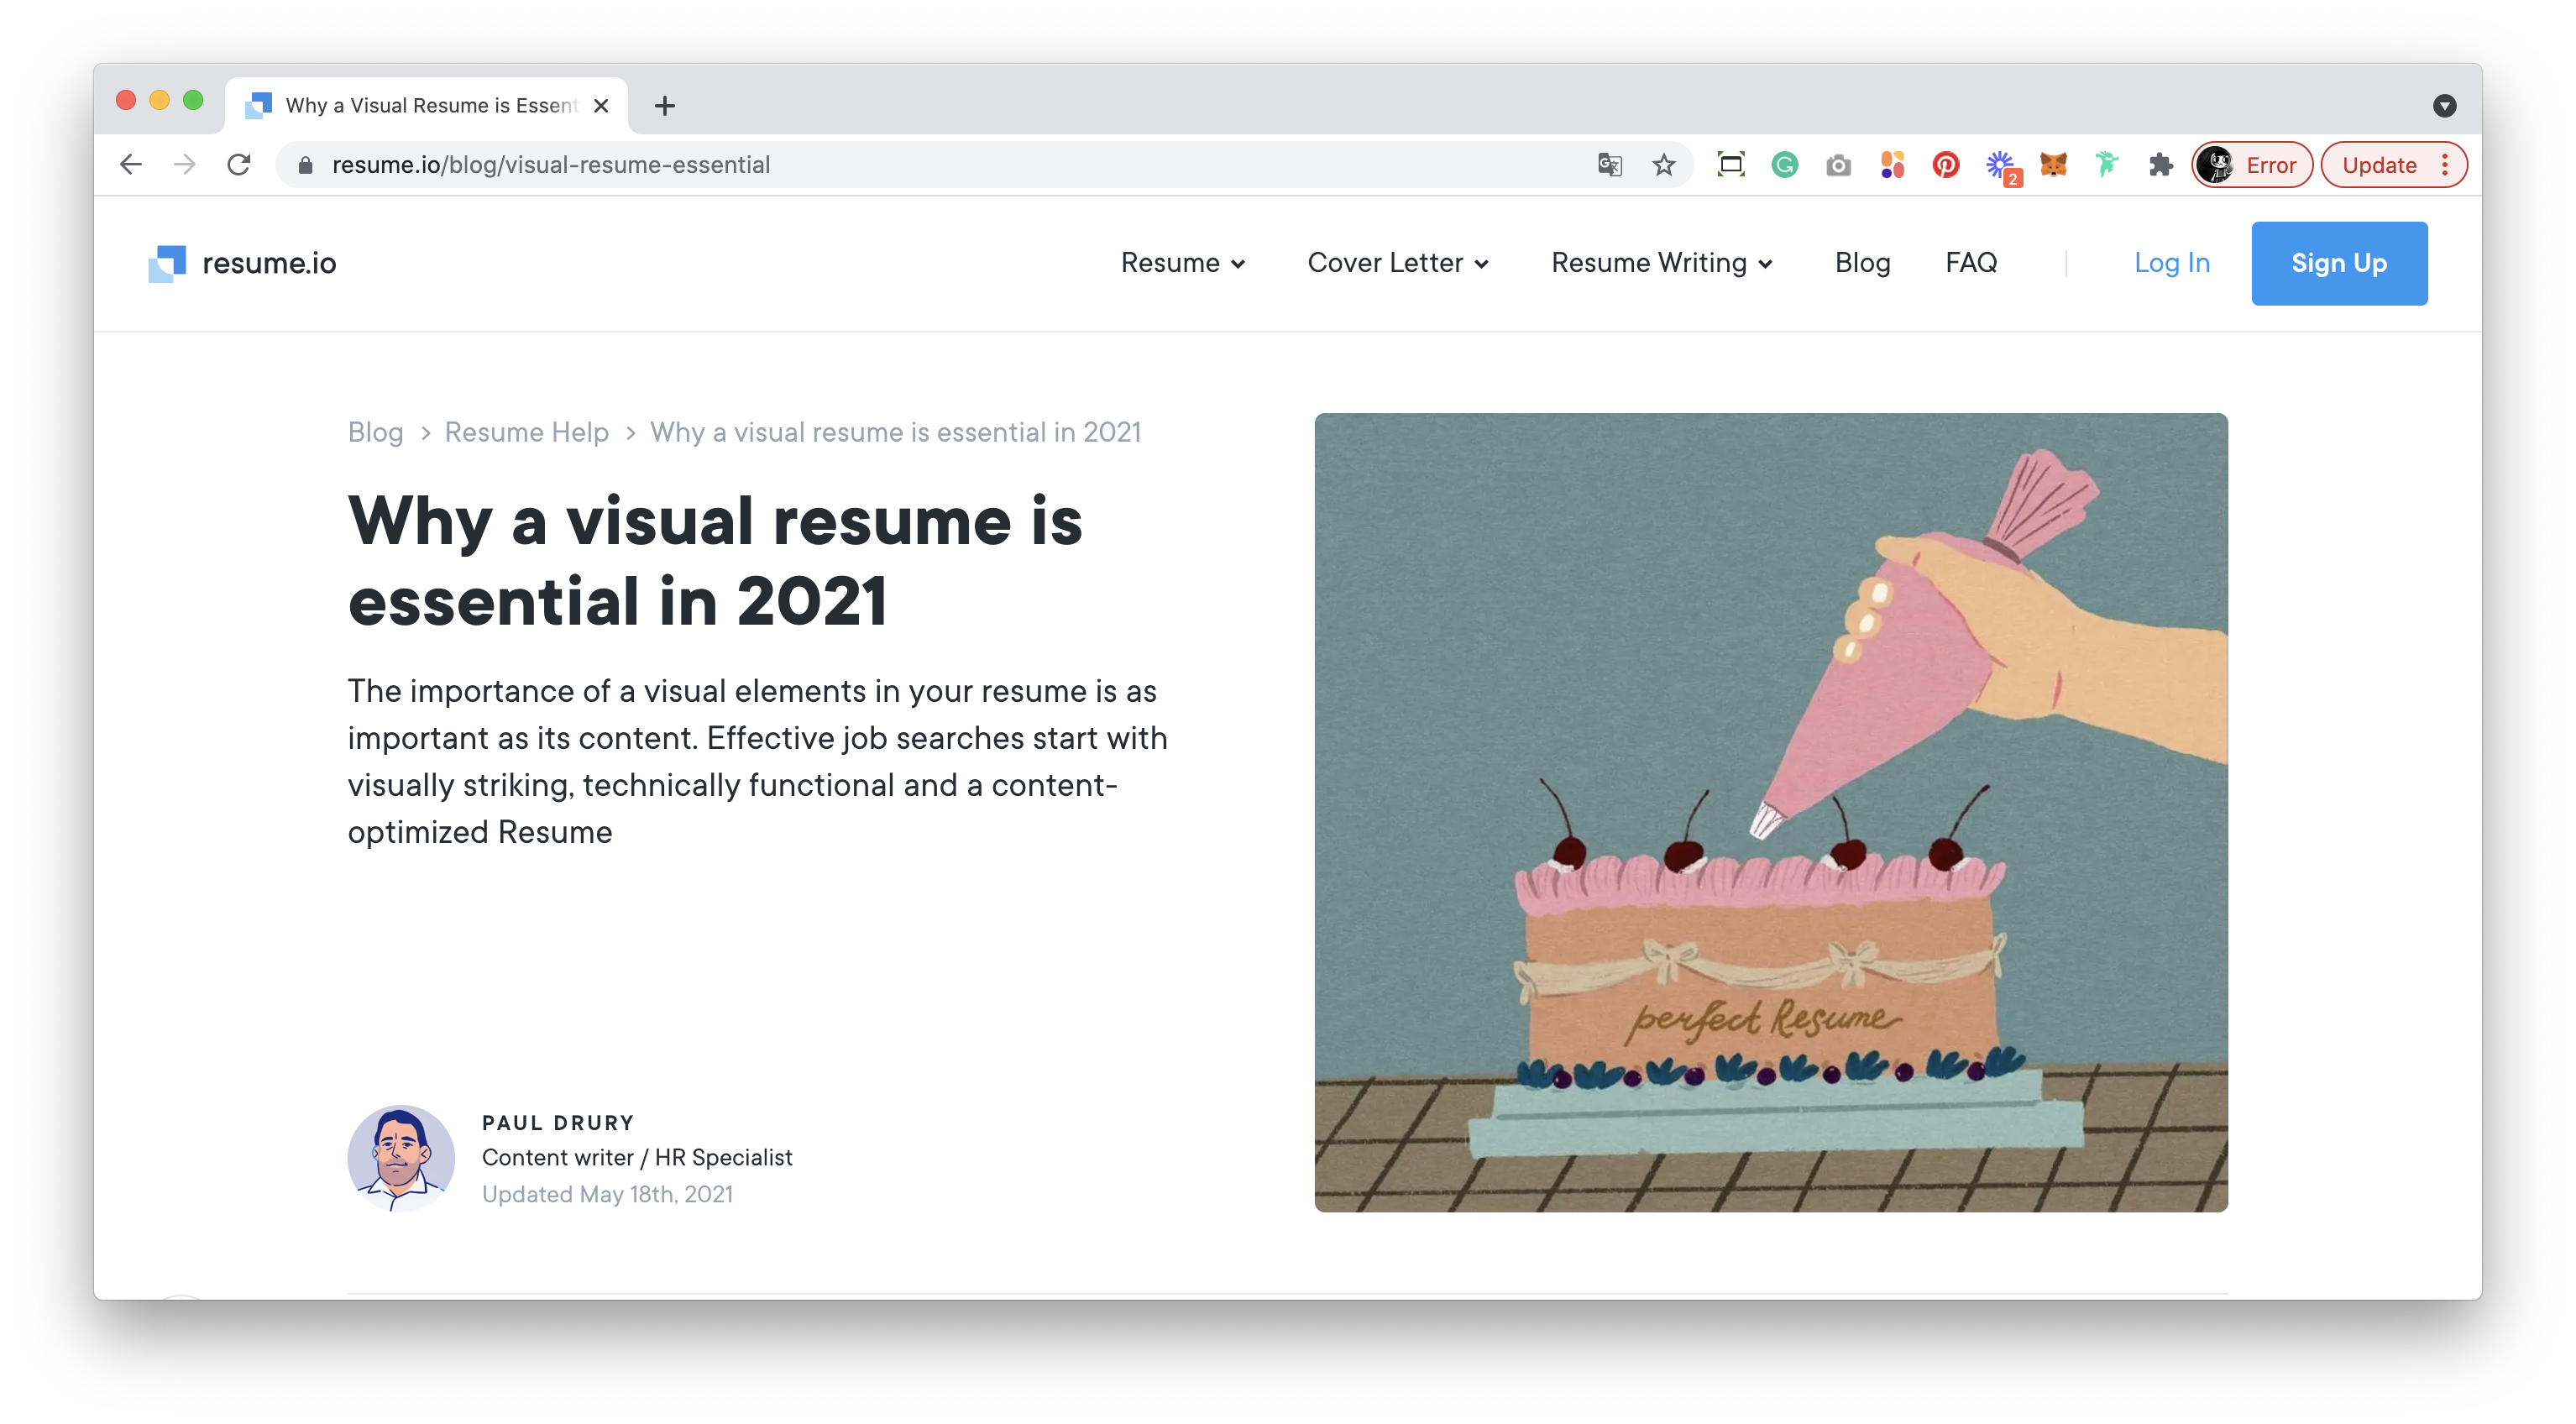
Task: Open the MetaMask fox extension
Action: tap(2053, 165)
